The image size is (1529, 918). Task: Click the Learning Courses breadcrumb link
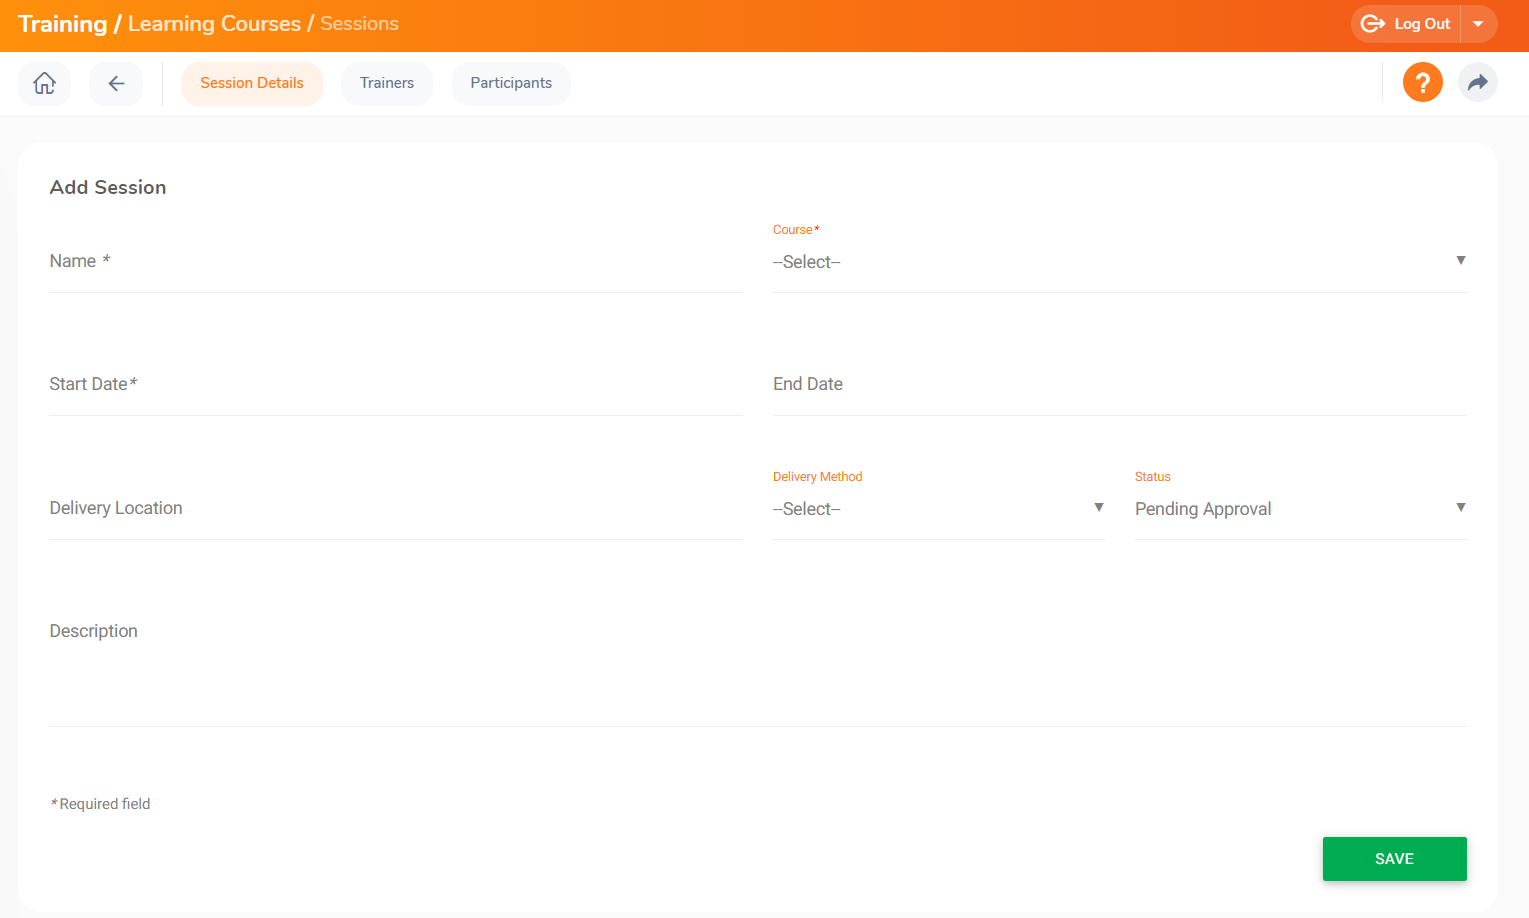[x=214, y=24]
